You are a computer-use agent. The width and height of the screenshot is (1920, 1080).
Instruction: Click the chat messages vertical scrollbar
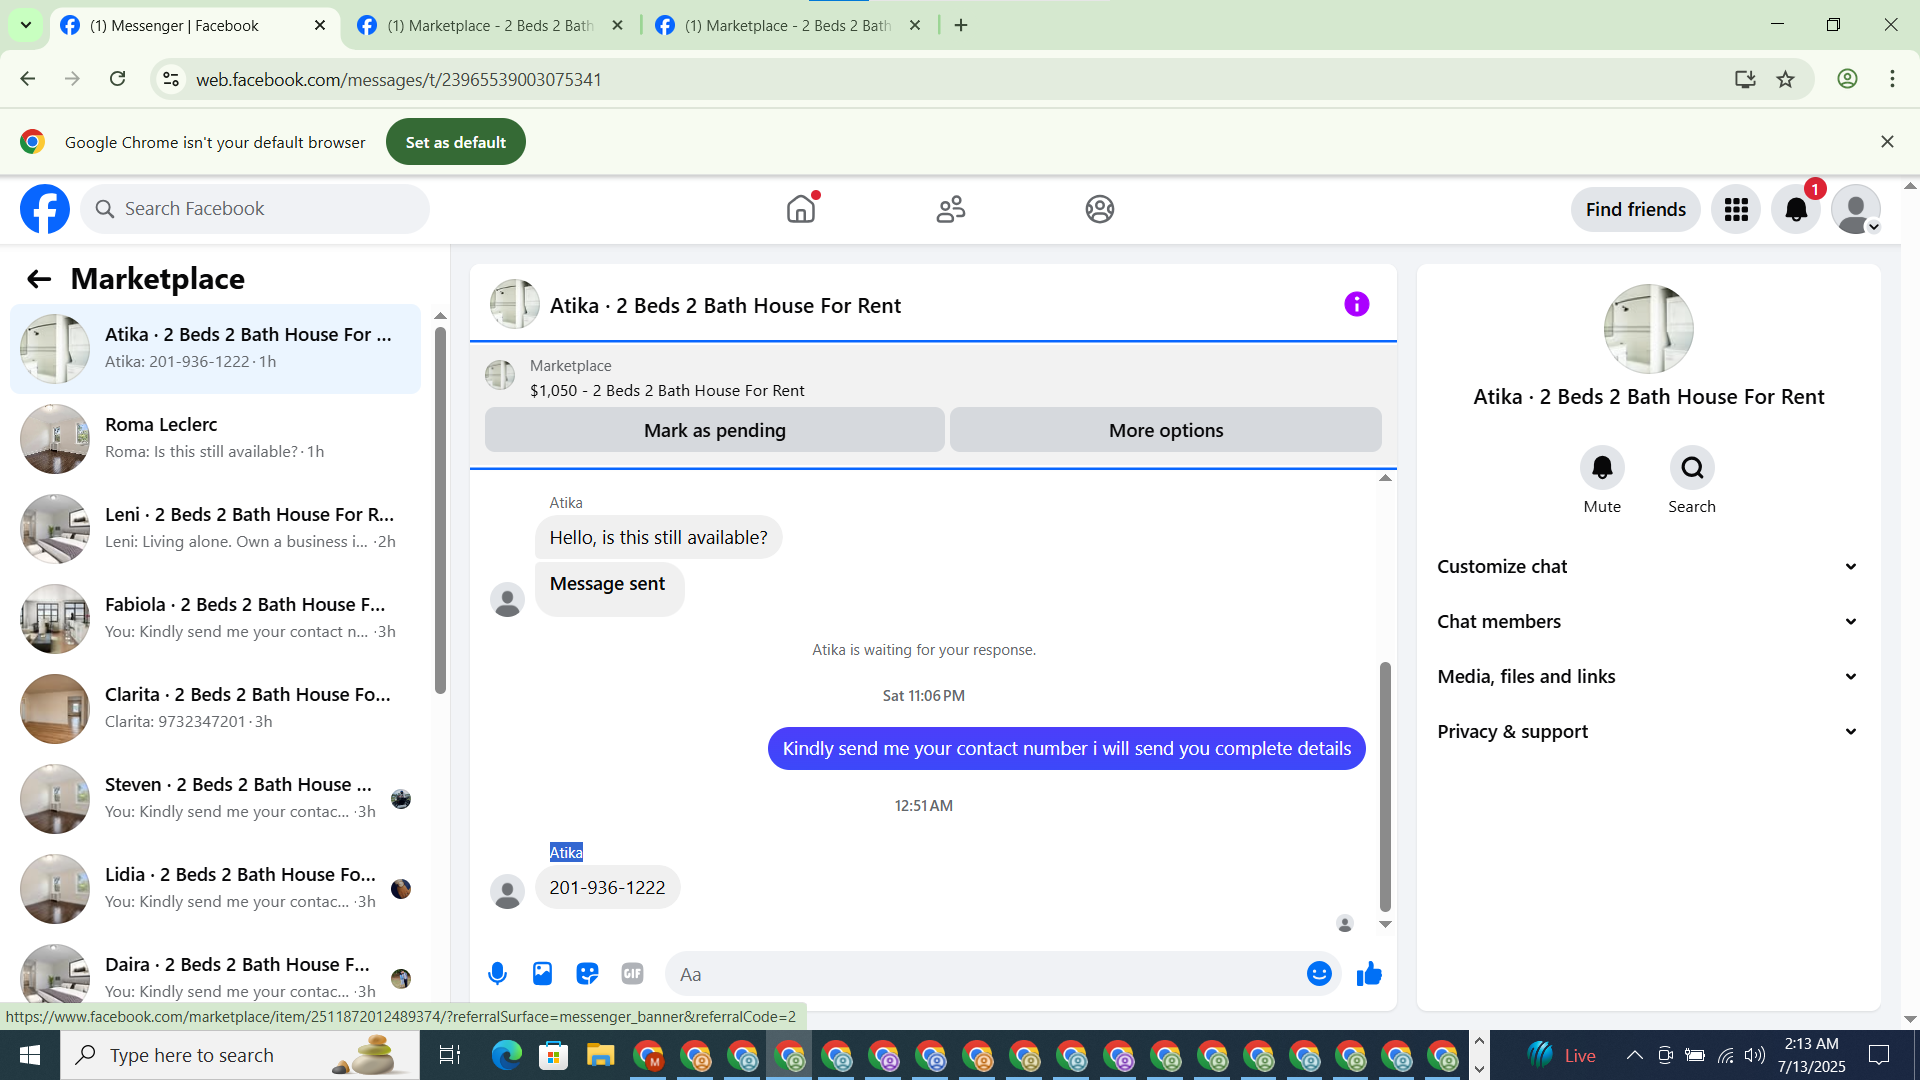(x=1385, y=785)
